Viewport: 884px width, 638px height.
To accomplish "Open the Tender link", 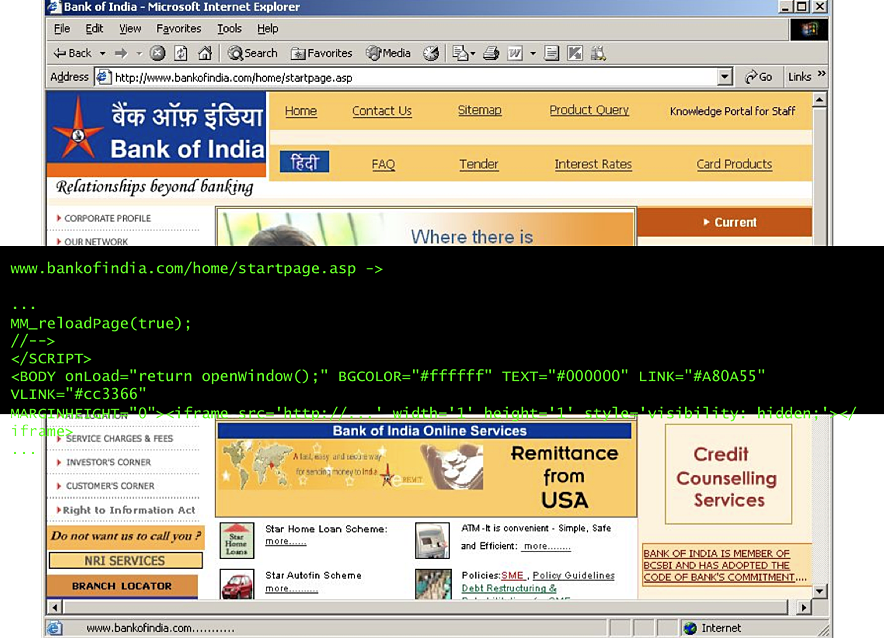I will pos(479,165).
